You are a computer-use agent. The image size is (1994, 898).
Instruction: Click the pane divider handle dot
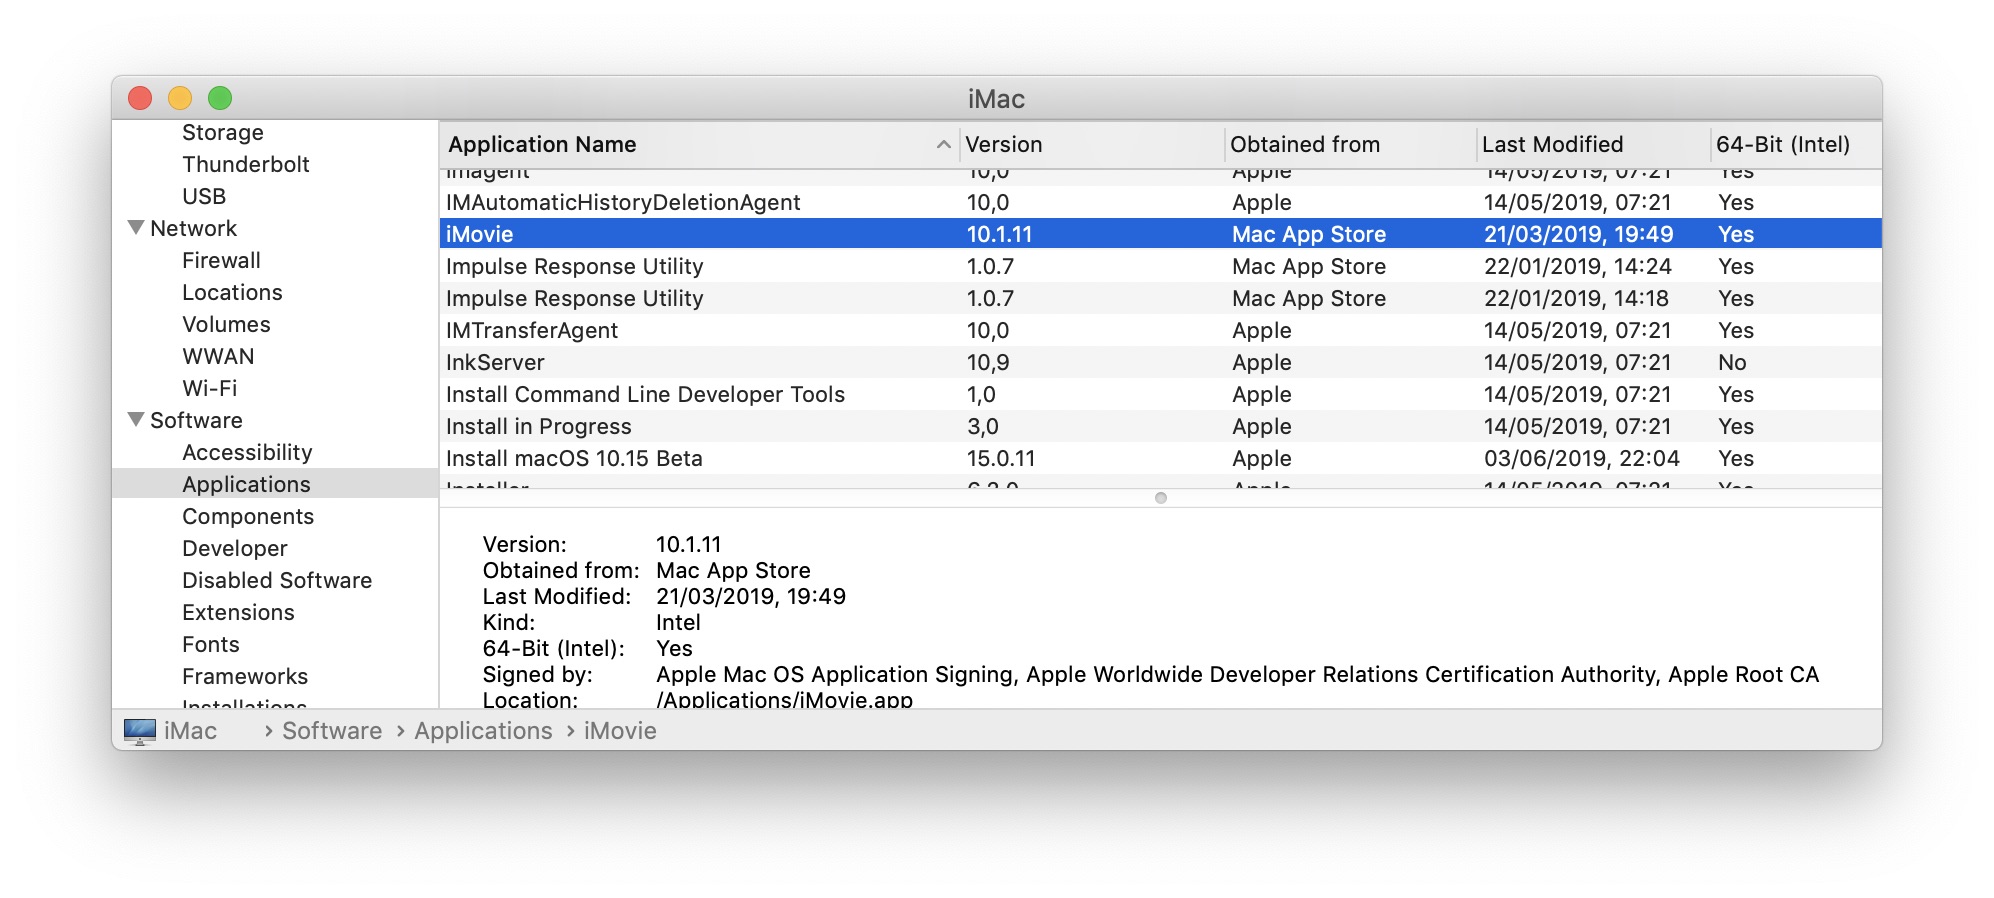pyautogui.click(x=1160, y=498)
